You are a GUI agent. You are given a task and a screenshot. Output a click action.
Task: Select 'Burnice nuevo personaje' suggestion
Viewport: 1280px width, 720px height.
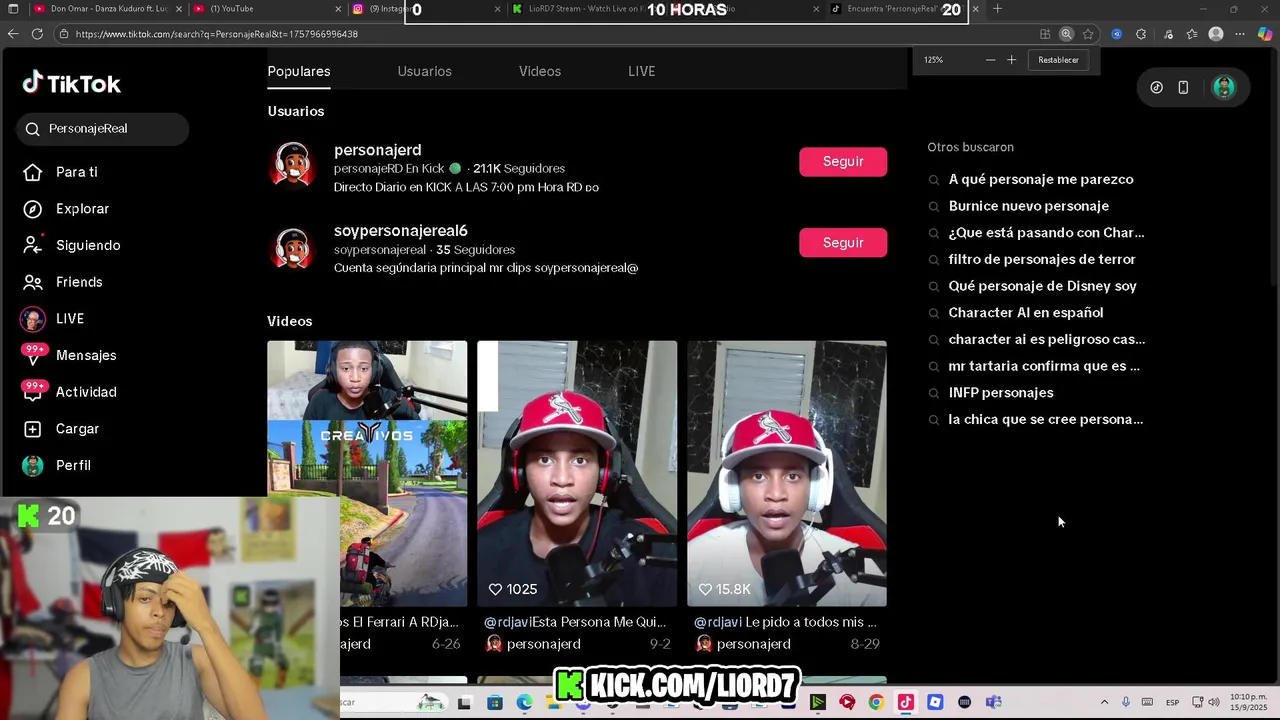click(x=1029, y=206)
